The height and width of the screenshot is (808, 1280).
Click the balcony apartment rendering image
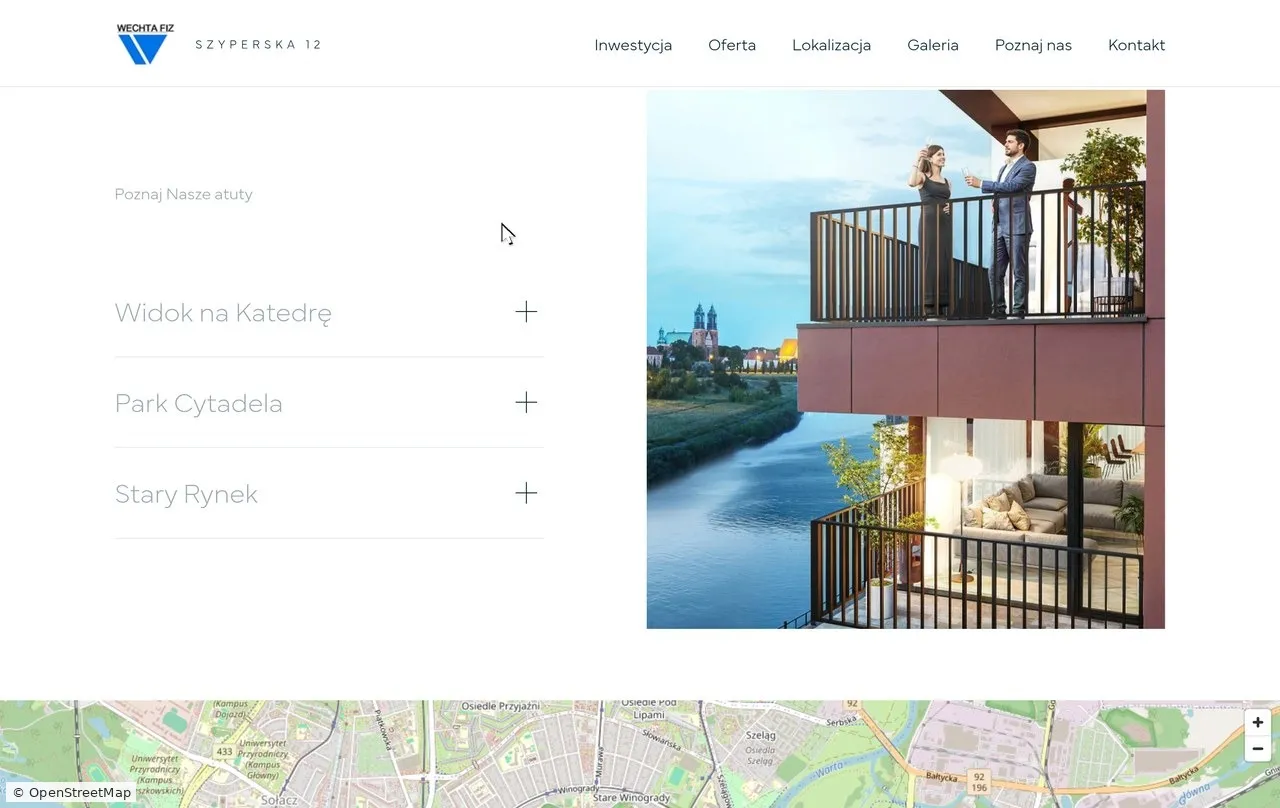[x=906, y=359]
